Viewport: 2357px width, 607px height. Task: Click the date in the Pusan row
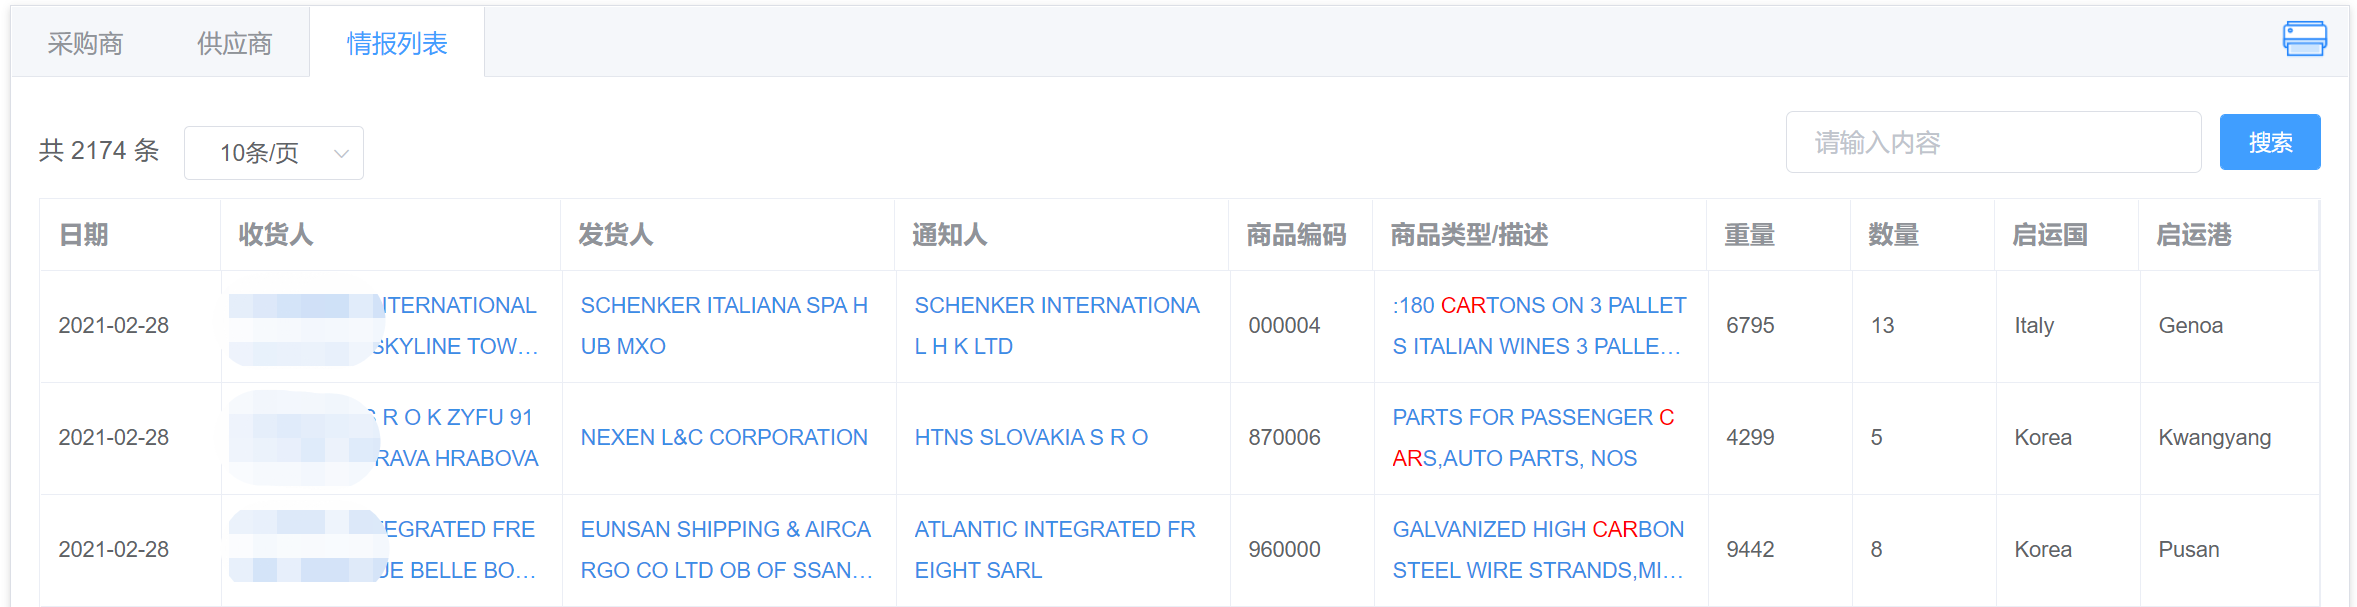[114, 549]
